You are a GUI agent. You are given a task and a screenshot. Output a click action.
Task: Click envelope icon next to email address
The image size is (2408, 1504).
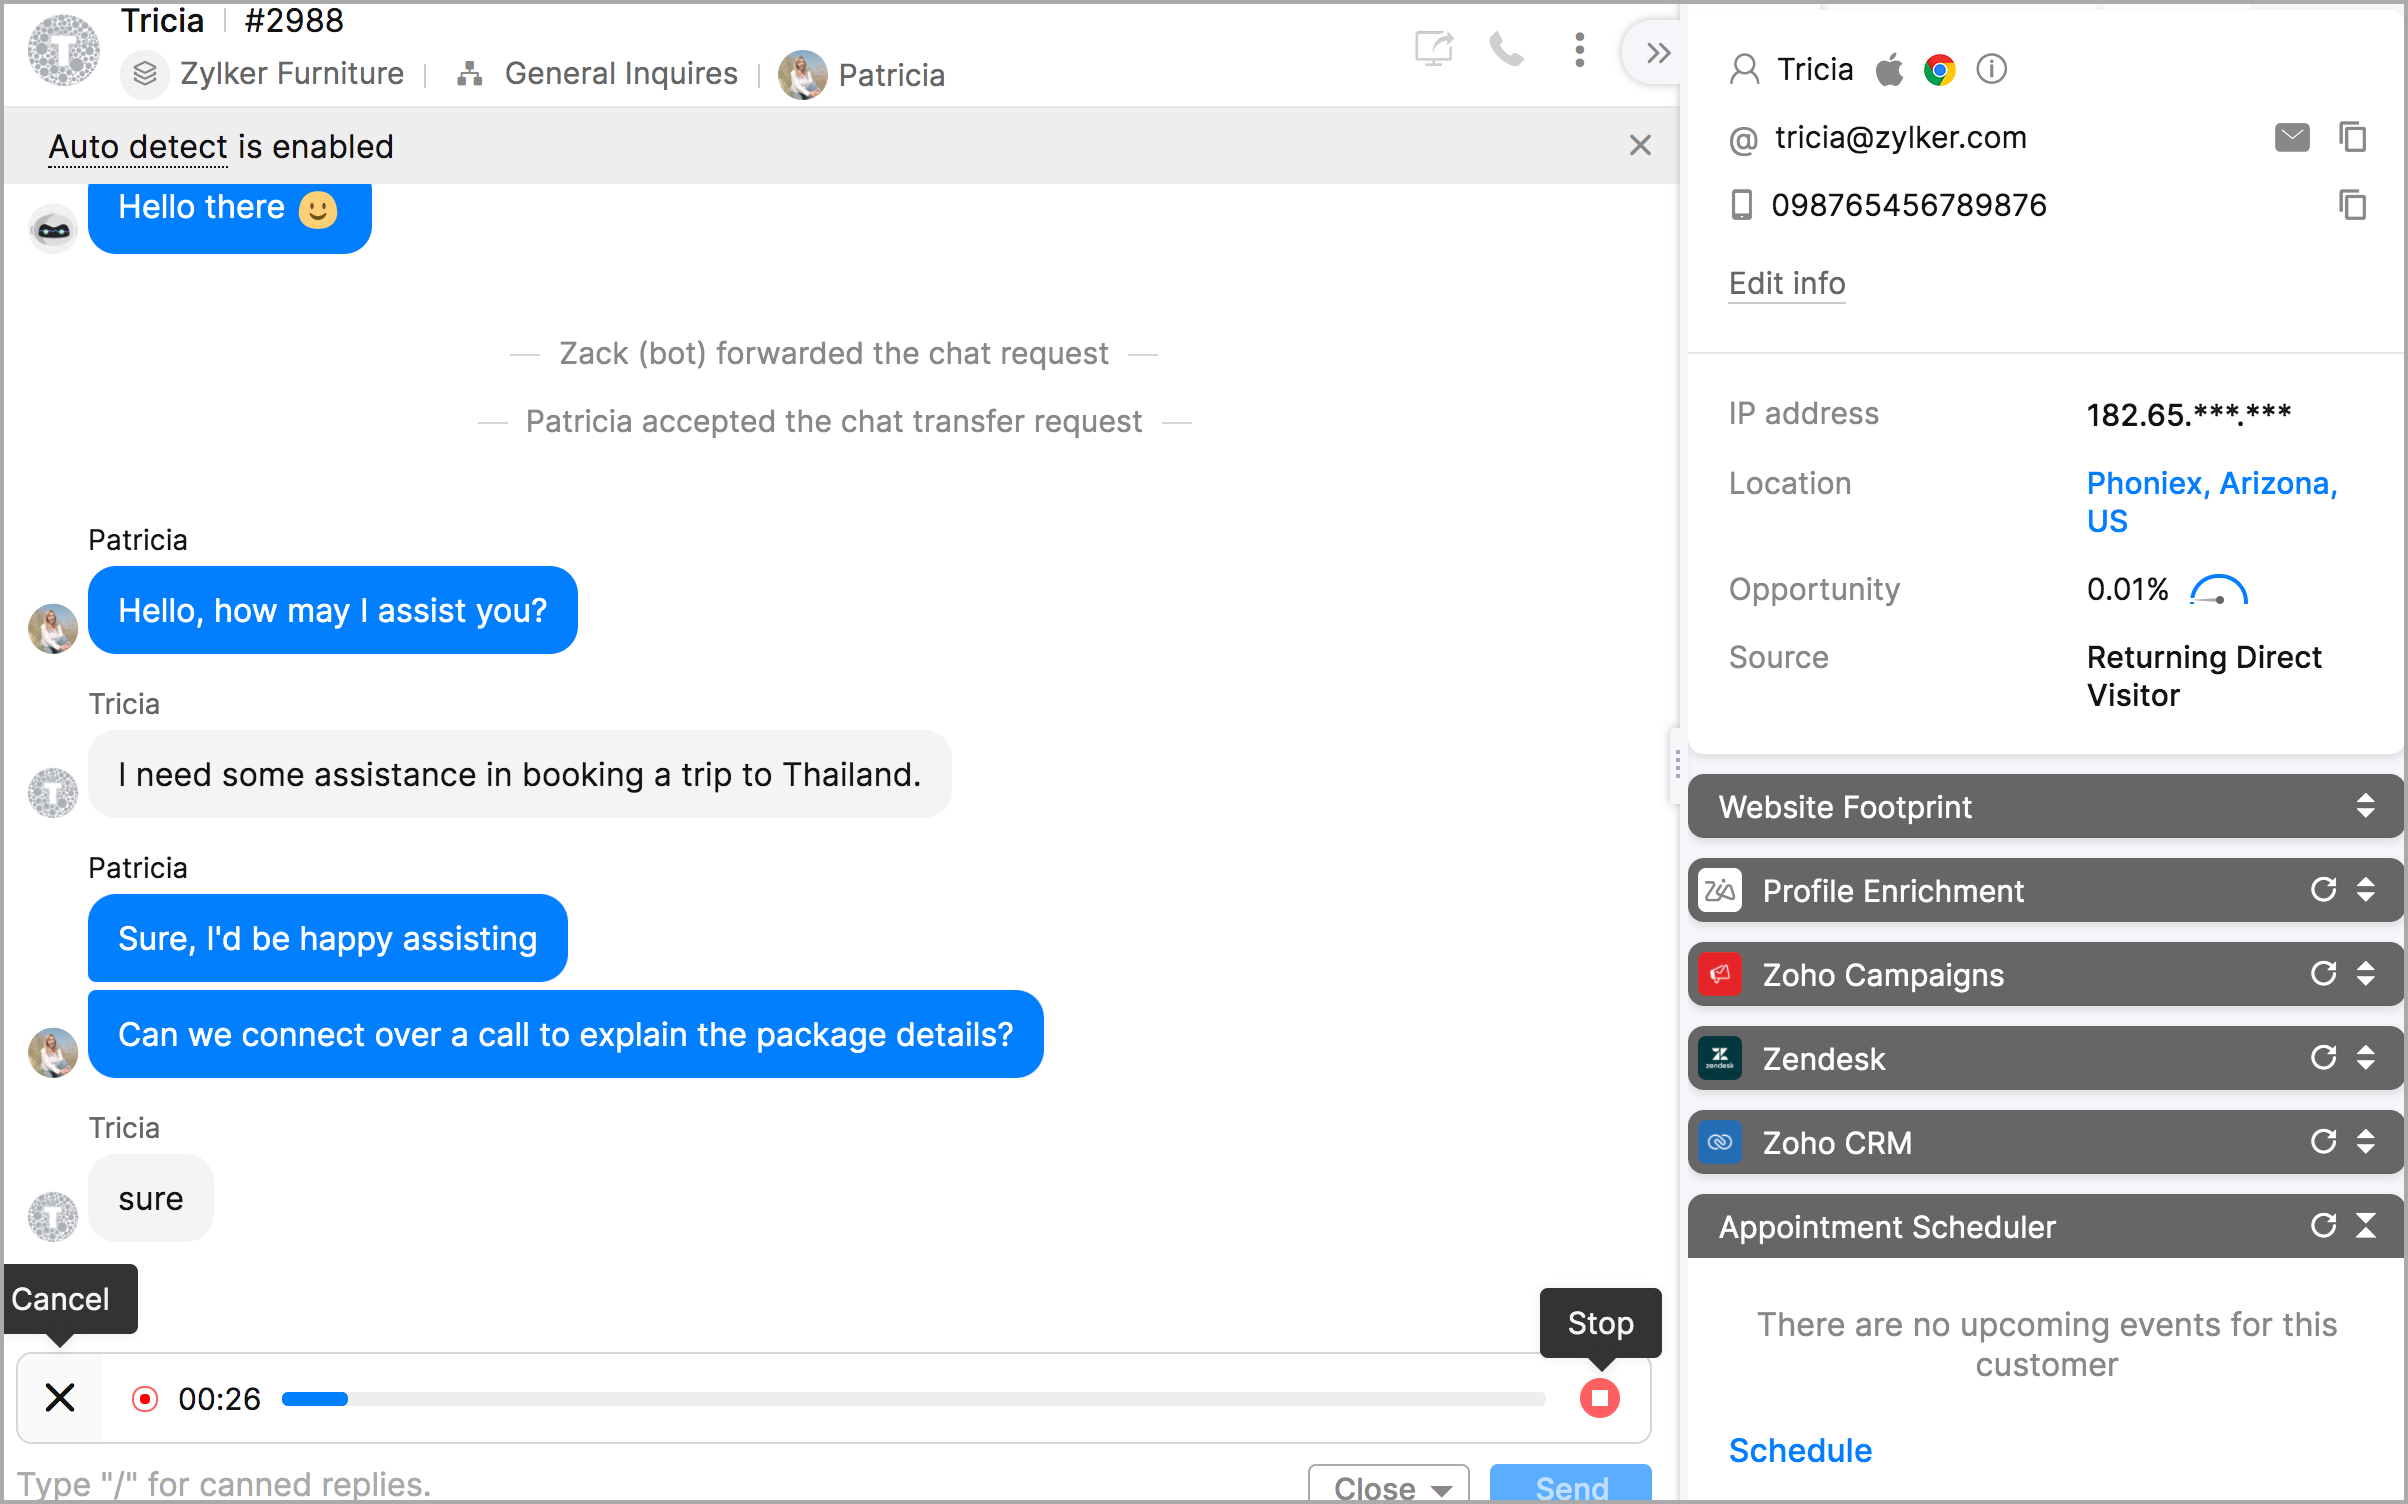2291,137
